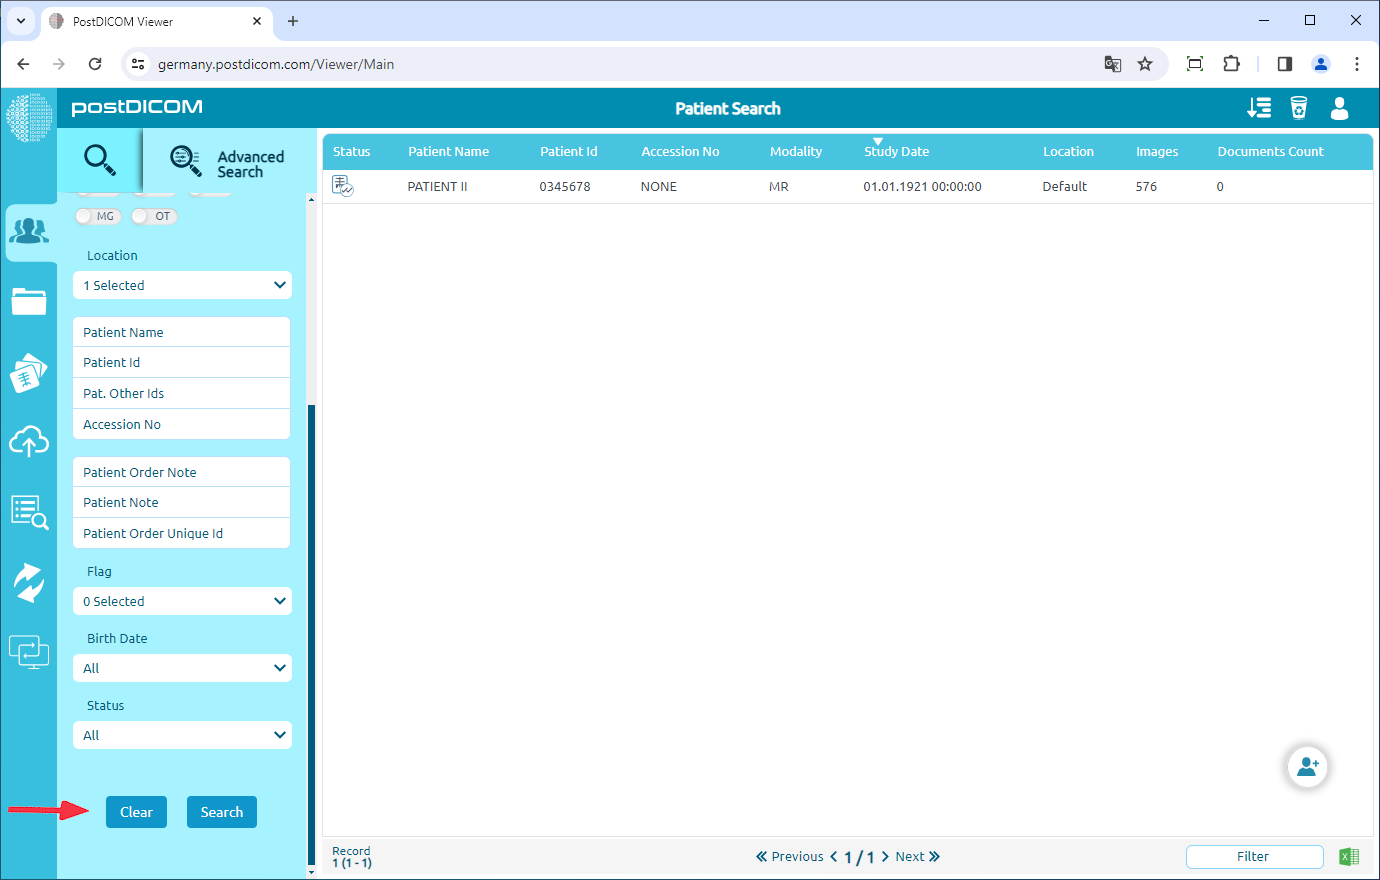This screenshot has height=880, width=1380.
Task: Open the Recycle Bin from the top bar
Action: [1299, 108]
